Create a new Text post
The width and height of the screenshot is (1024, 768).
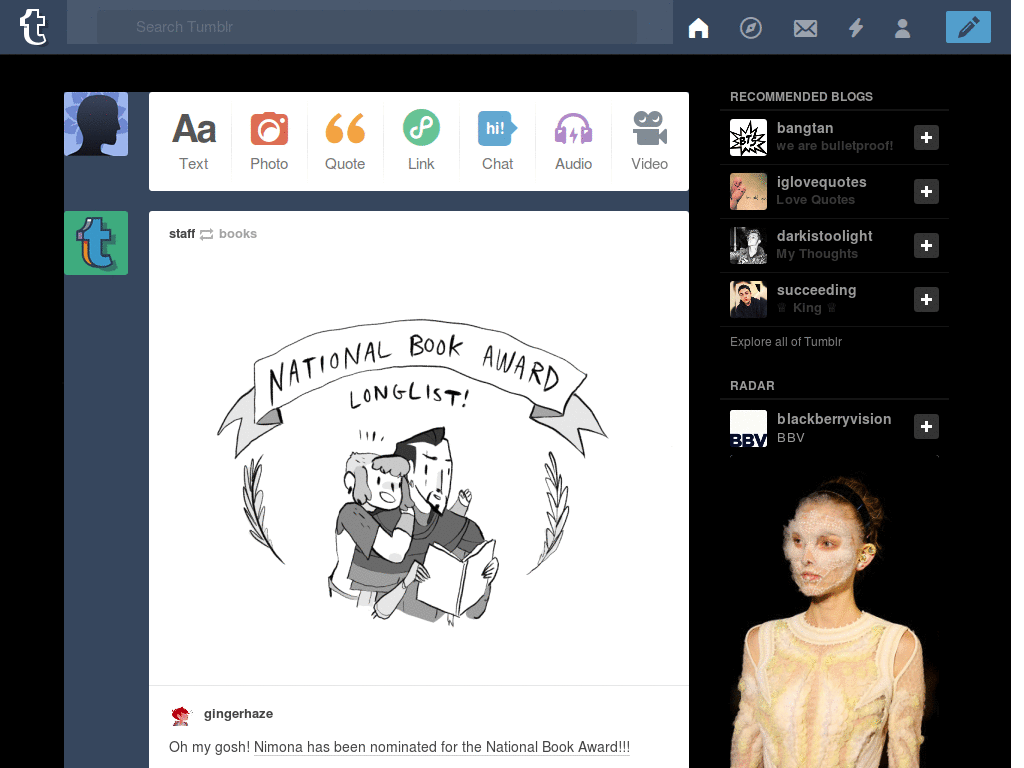(193, 141)
